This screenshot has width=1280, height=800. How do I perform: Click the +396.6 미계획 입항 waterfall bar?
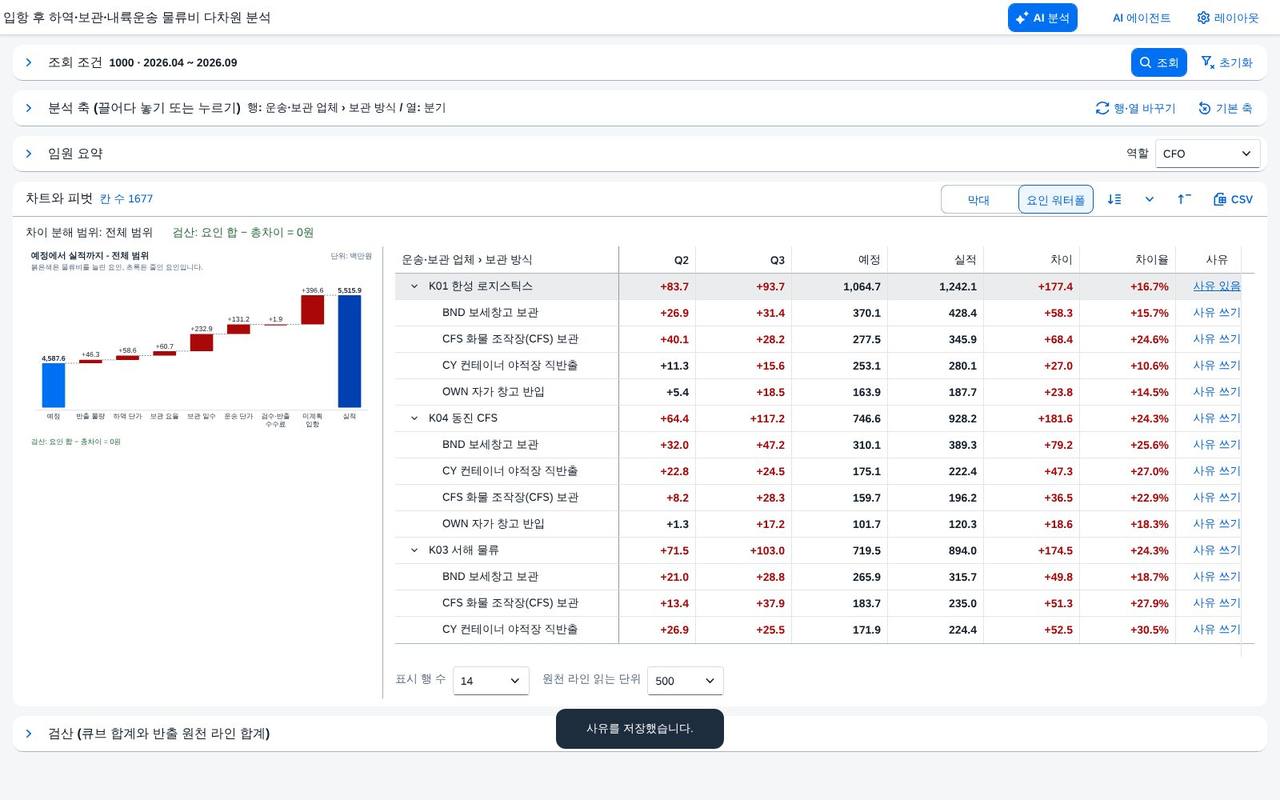(x=312, y=310)
